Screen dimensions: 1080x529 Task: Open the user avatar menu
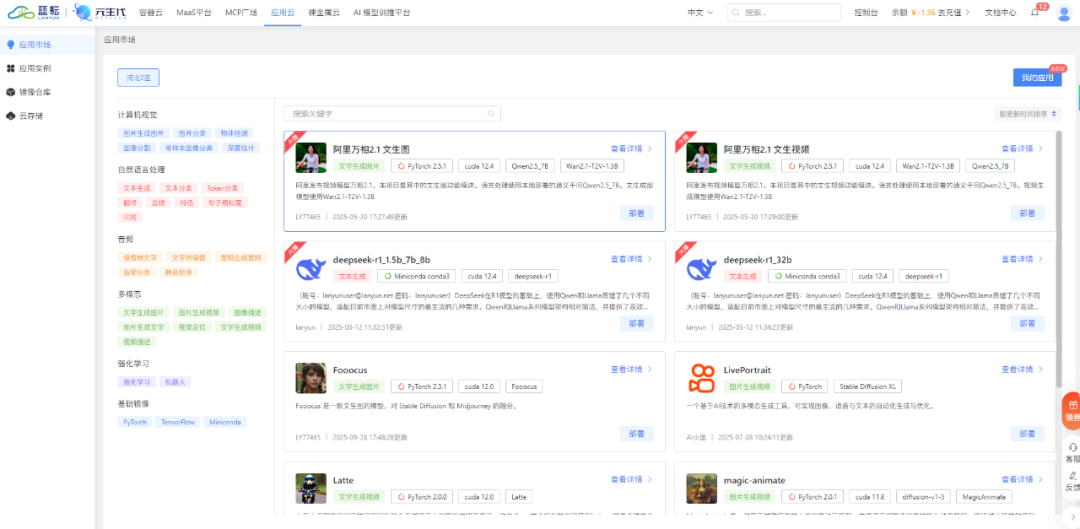click(1064, 12)
